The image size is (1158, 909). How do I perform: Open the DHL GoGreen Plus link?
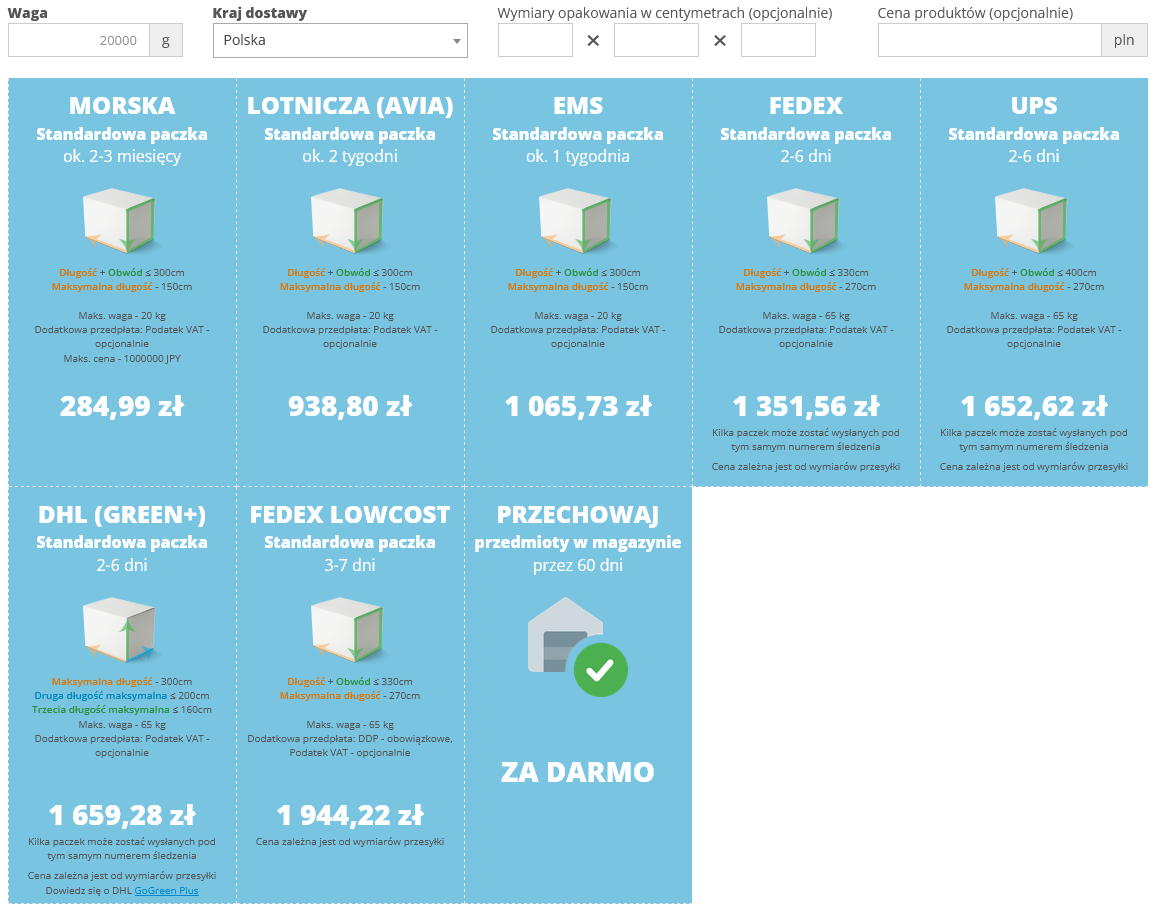click(166, 890)
